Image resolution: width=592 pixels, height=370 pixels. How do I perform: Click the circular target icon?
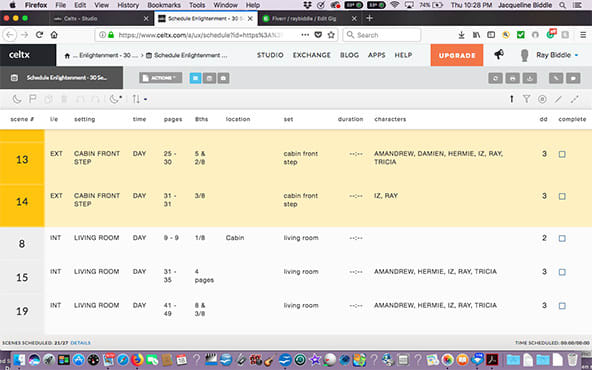[x=542, y=99]
